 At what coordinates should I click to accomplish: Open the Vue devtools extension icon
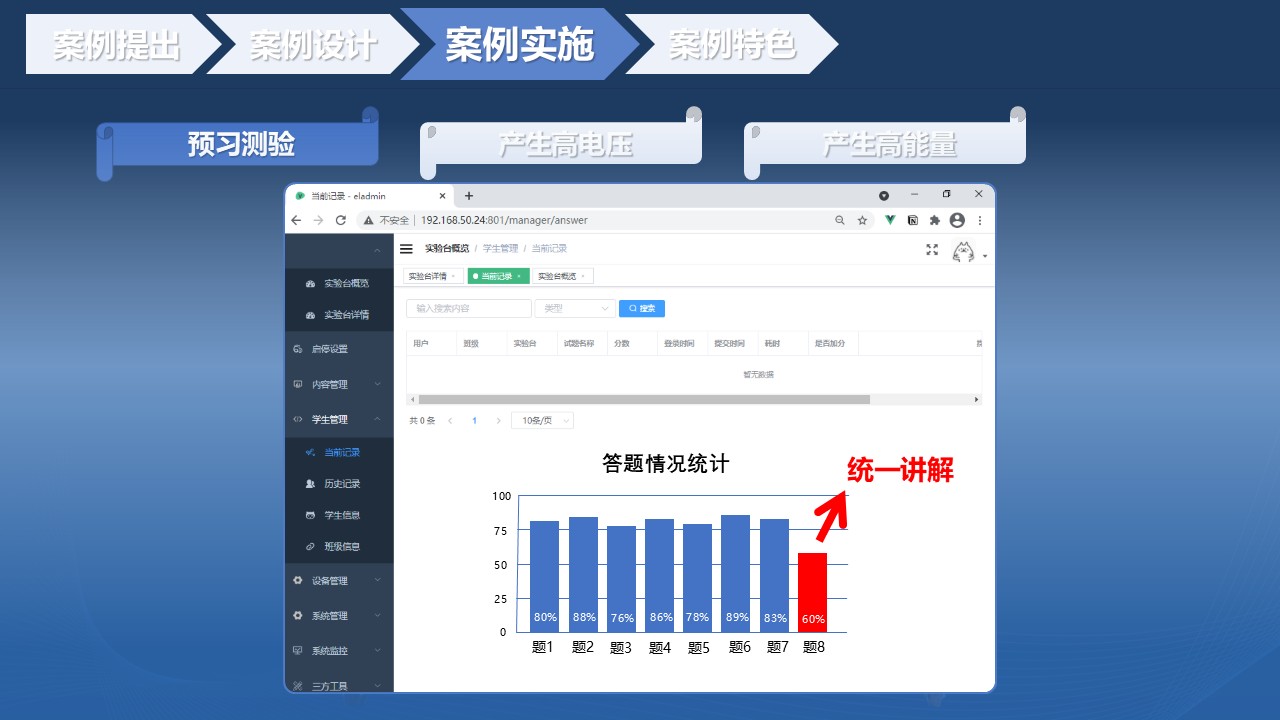tap(889, 220)
